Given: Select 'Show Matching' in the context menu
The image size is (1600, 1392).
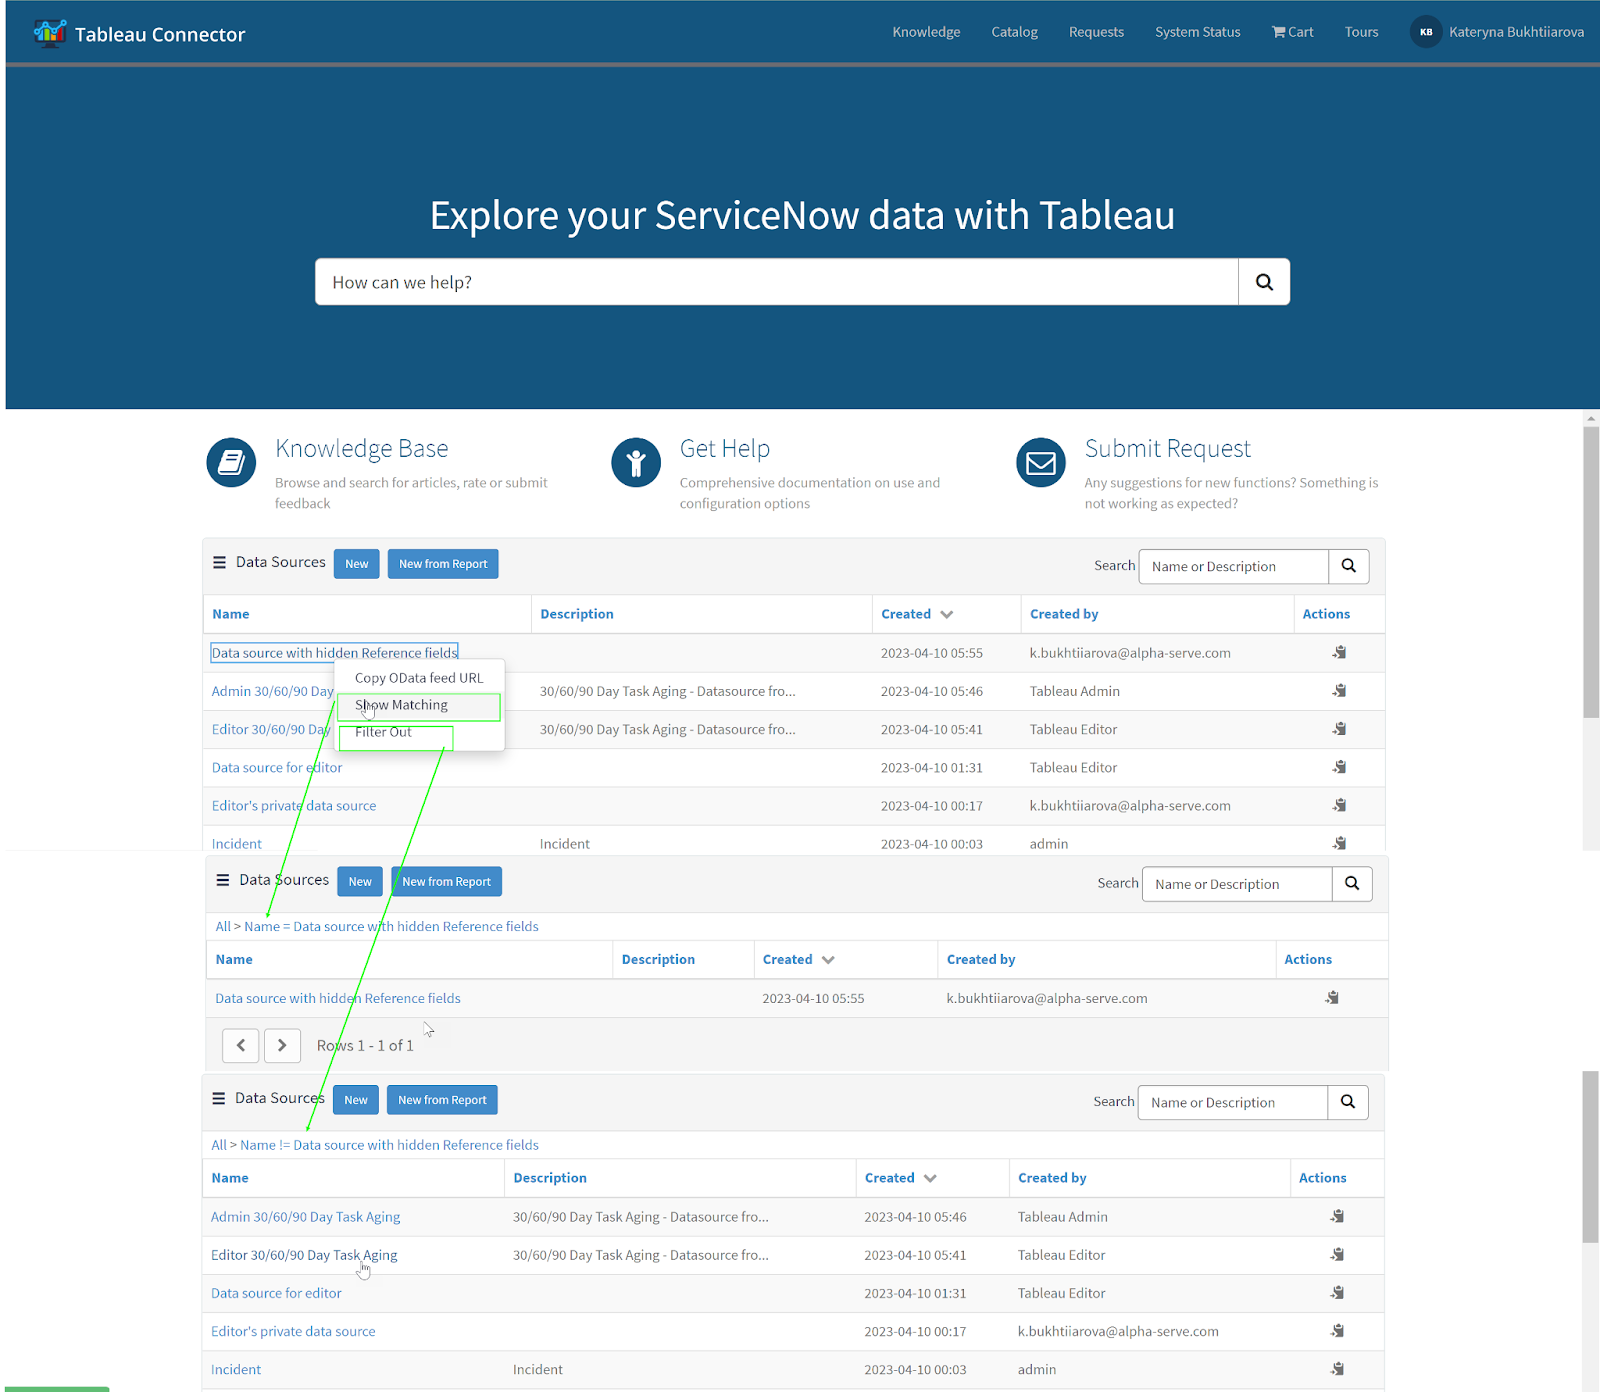Looking at the screenshot, I should [418, 705].
